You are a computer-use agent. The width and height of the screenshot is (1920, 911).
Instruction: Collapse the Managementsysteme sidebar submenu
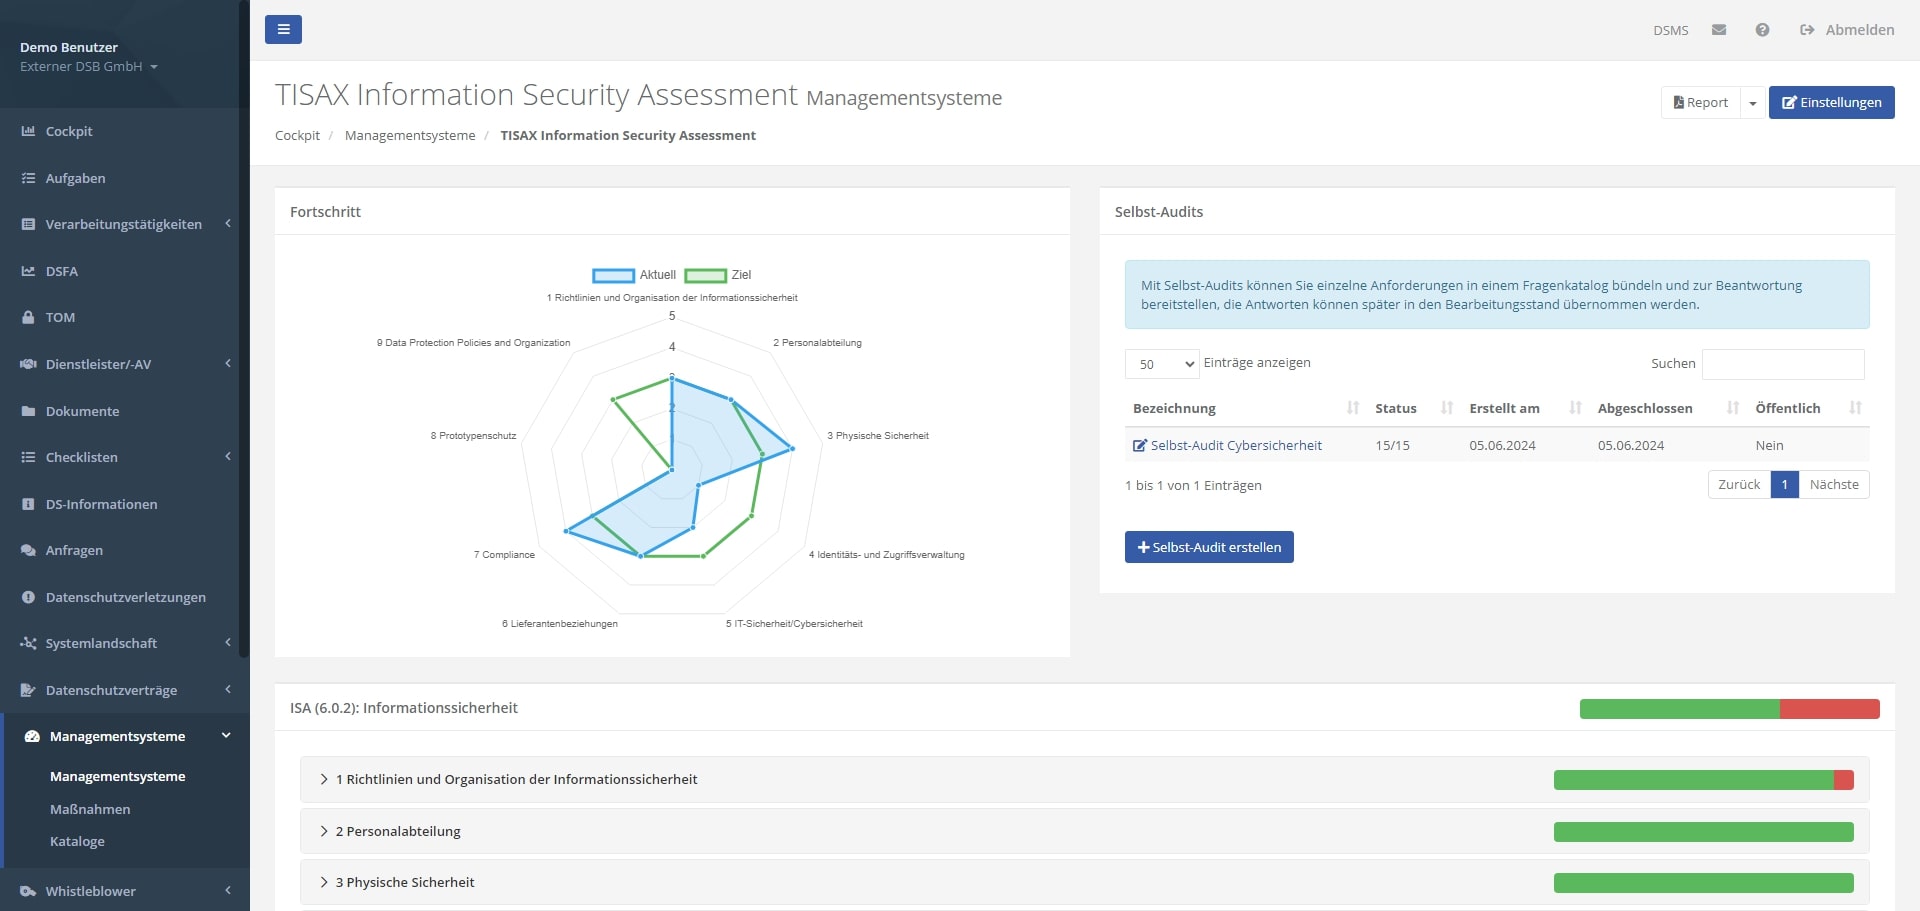(226, 736)
